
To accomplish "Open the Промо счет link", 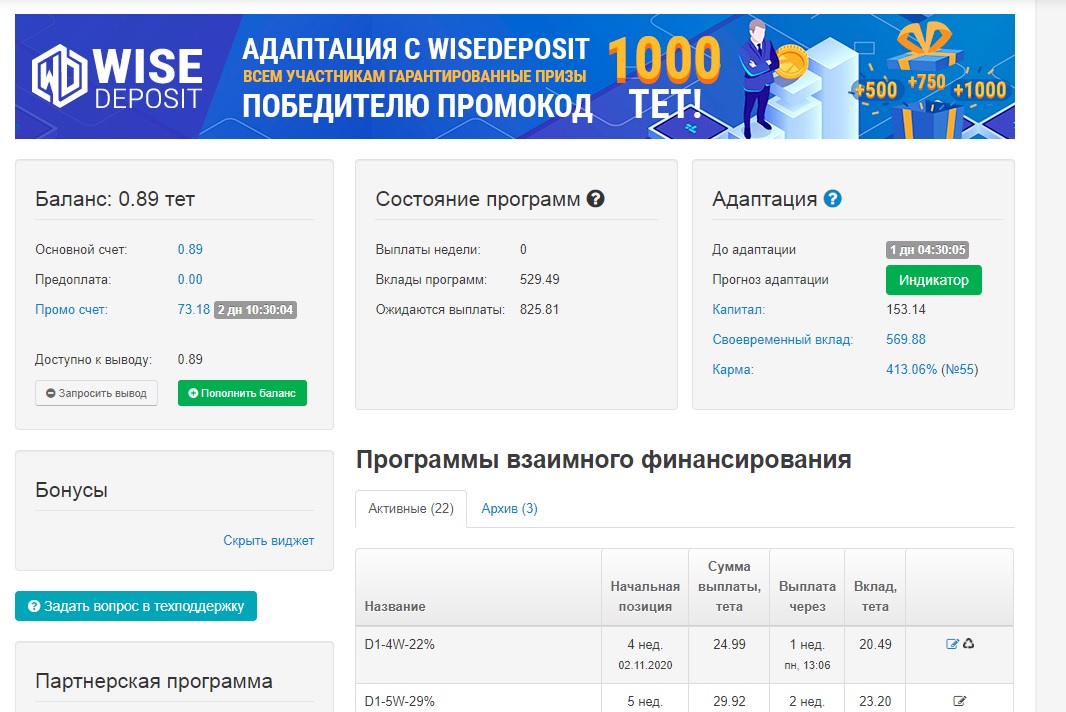I will (x=71, y=310).
